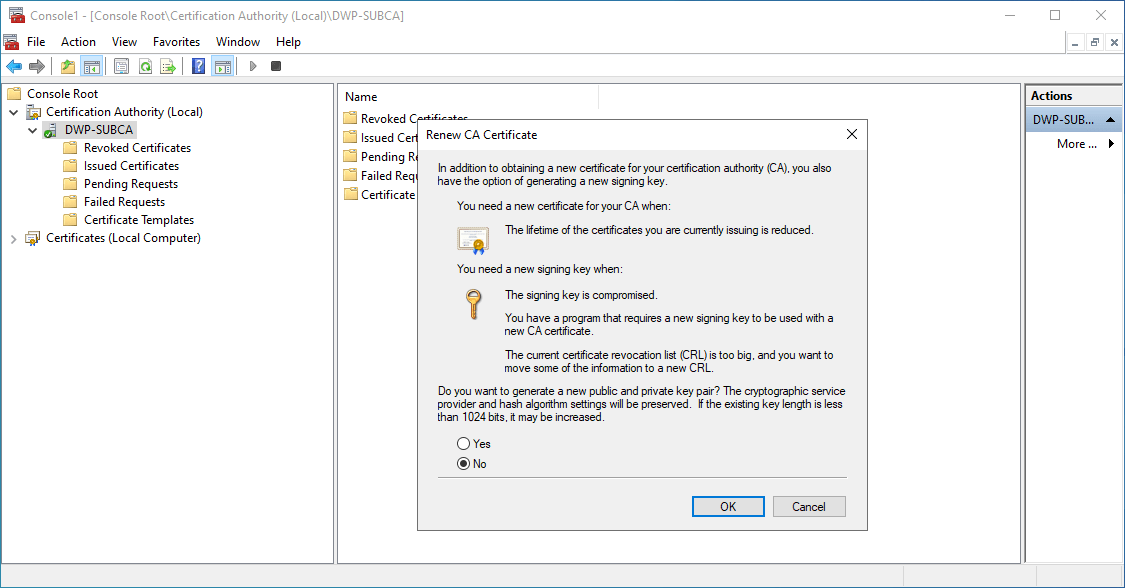
Task: Toggle Show/Hide Console Tree toolbar icon
Action: coord(92,66)
